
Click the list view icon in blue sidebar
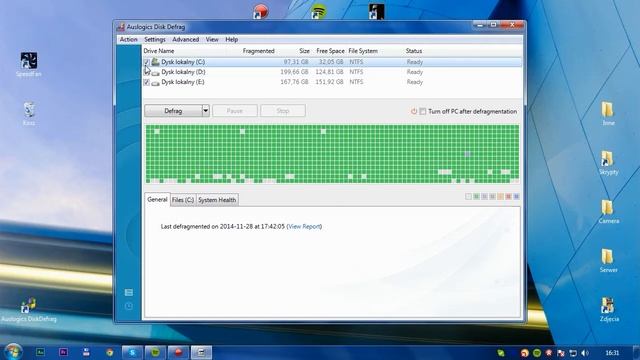pos(129,292)
